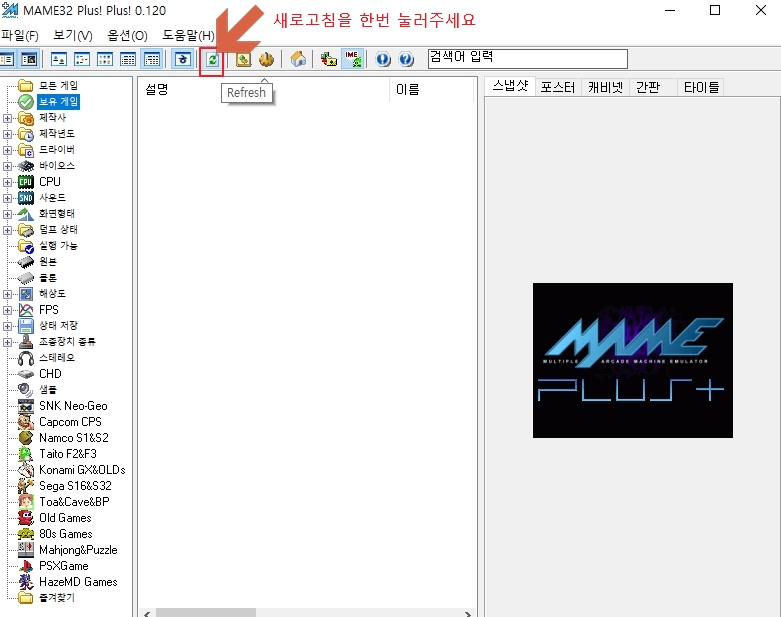Viewport: 781px width, 617px height.
Task: Expand the CPU tree folder
Action: 7,182
